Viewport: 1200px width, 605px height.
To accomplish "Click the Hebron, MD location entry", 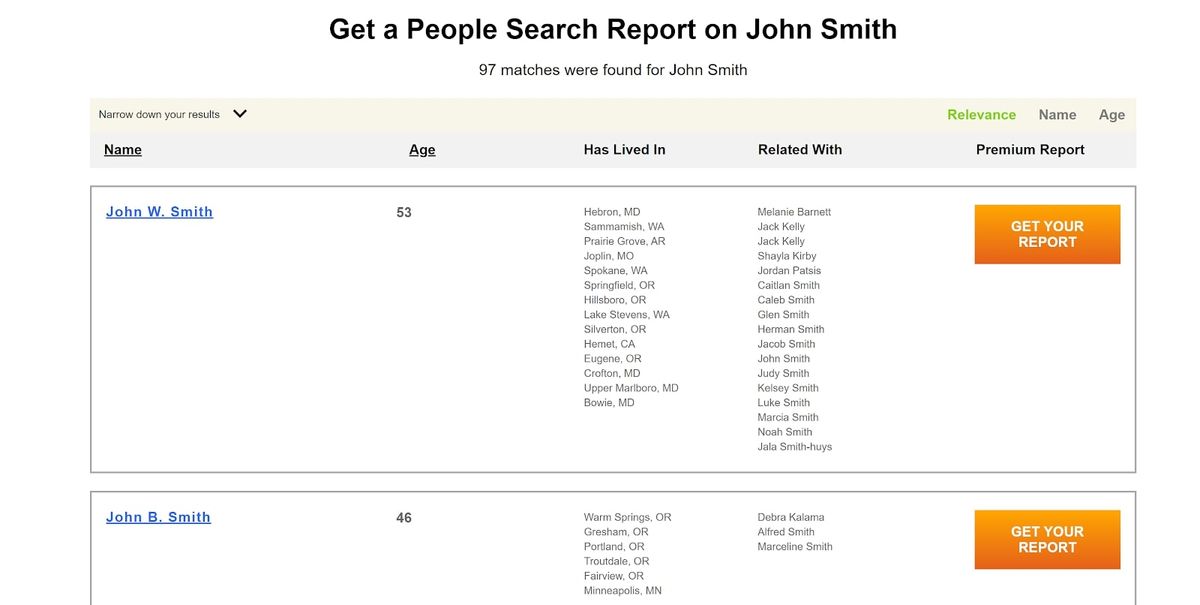I will coord(612,211).
